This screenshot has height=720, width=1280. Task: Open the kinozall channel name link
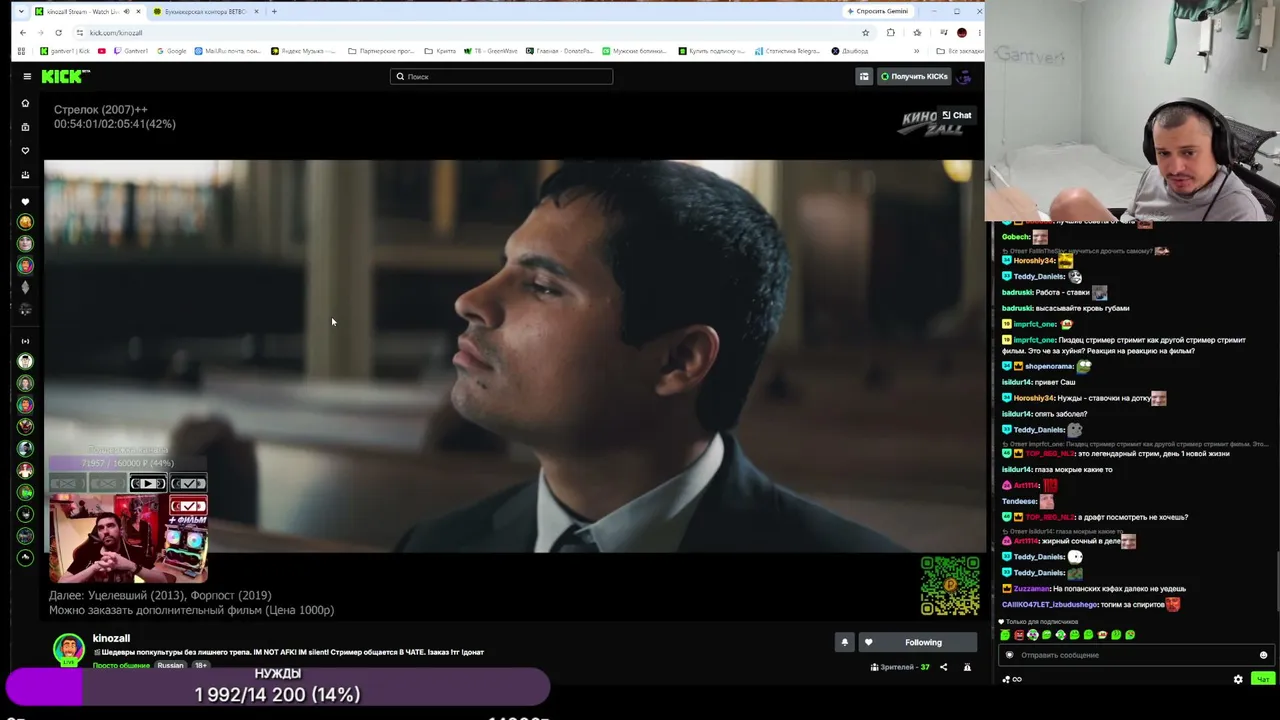point(111,638)
